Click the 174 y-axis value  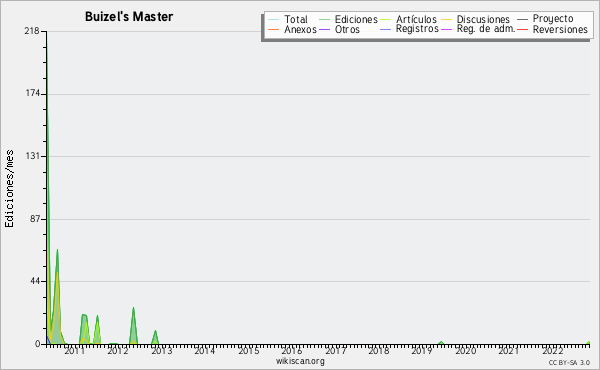(x=32, y=94)
